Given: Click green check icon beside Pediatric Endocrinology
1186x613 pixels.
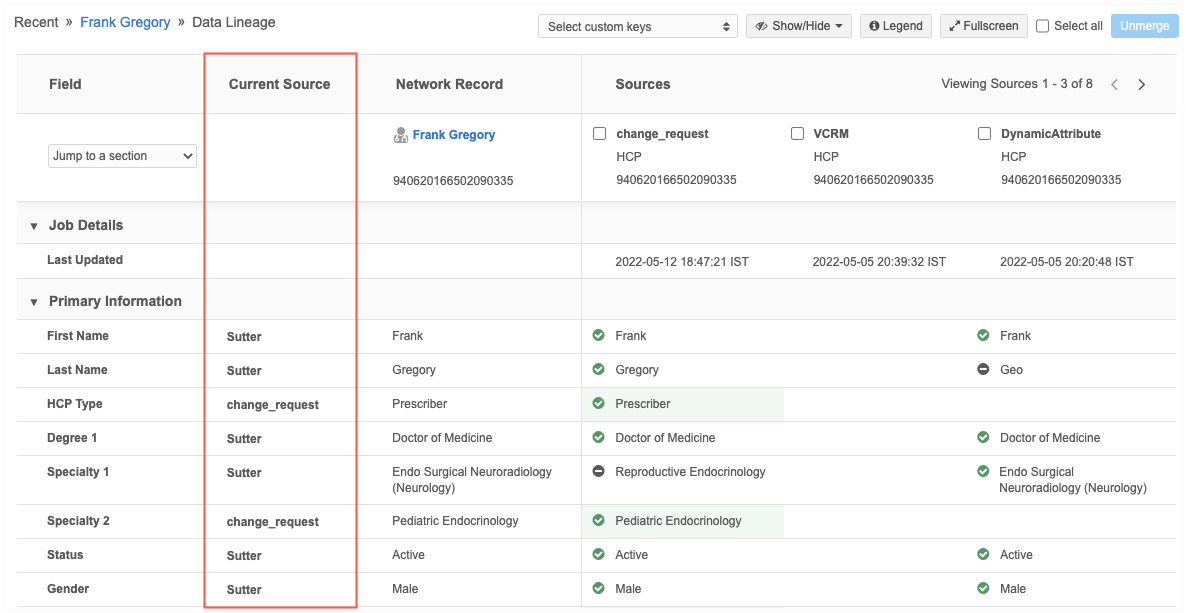Looking at the screenshot, I should click(x=599, y=520).
